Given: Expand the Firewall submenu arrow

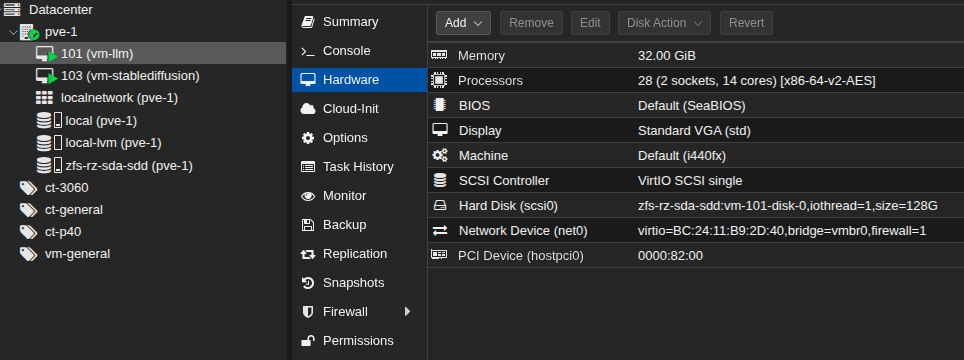Looking at the screenshot, I should (407, 311).
